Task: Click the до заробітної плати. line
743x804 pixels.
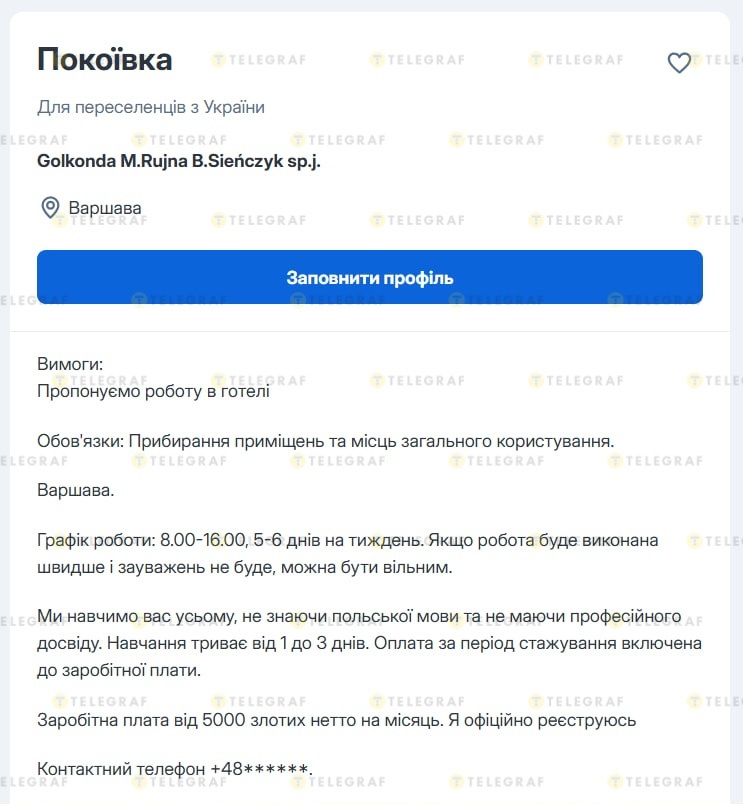Action: [119, 670]
